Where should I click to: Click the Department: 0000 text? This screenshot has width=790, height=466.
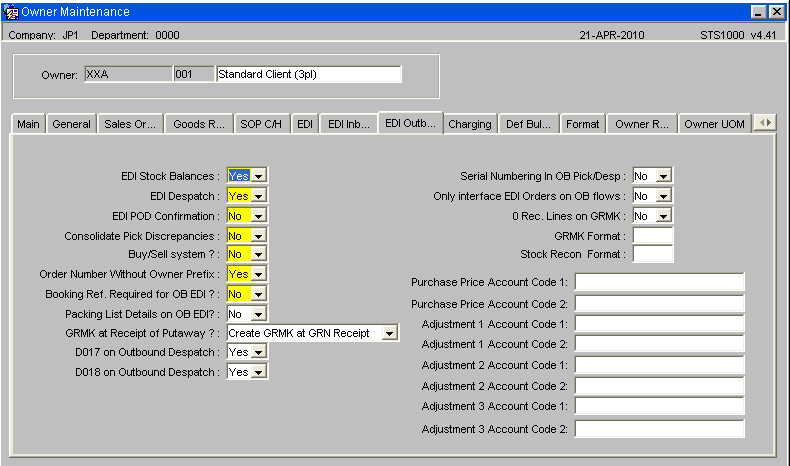pyautogui.click(x=135, y=35)
